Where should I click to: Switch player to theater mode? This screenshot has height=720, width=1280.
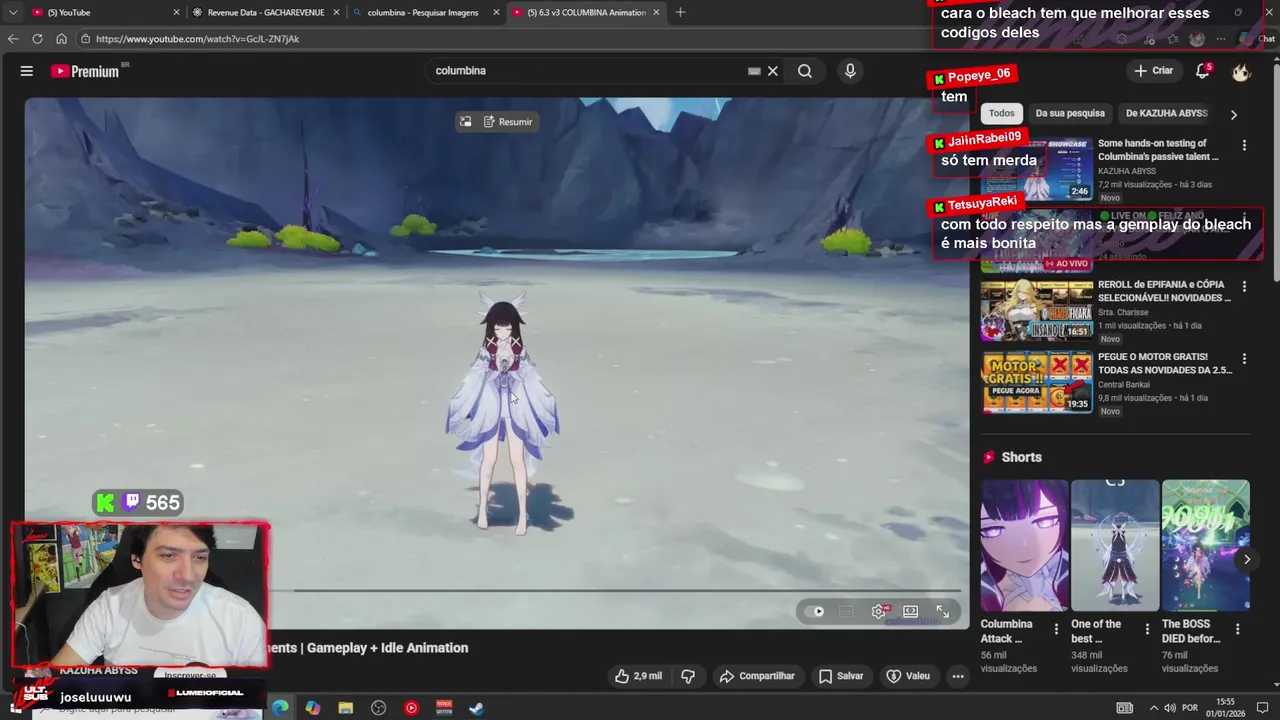pos(910,611)
